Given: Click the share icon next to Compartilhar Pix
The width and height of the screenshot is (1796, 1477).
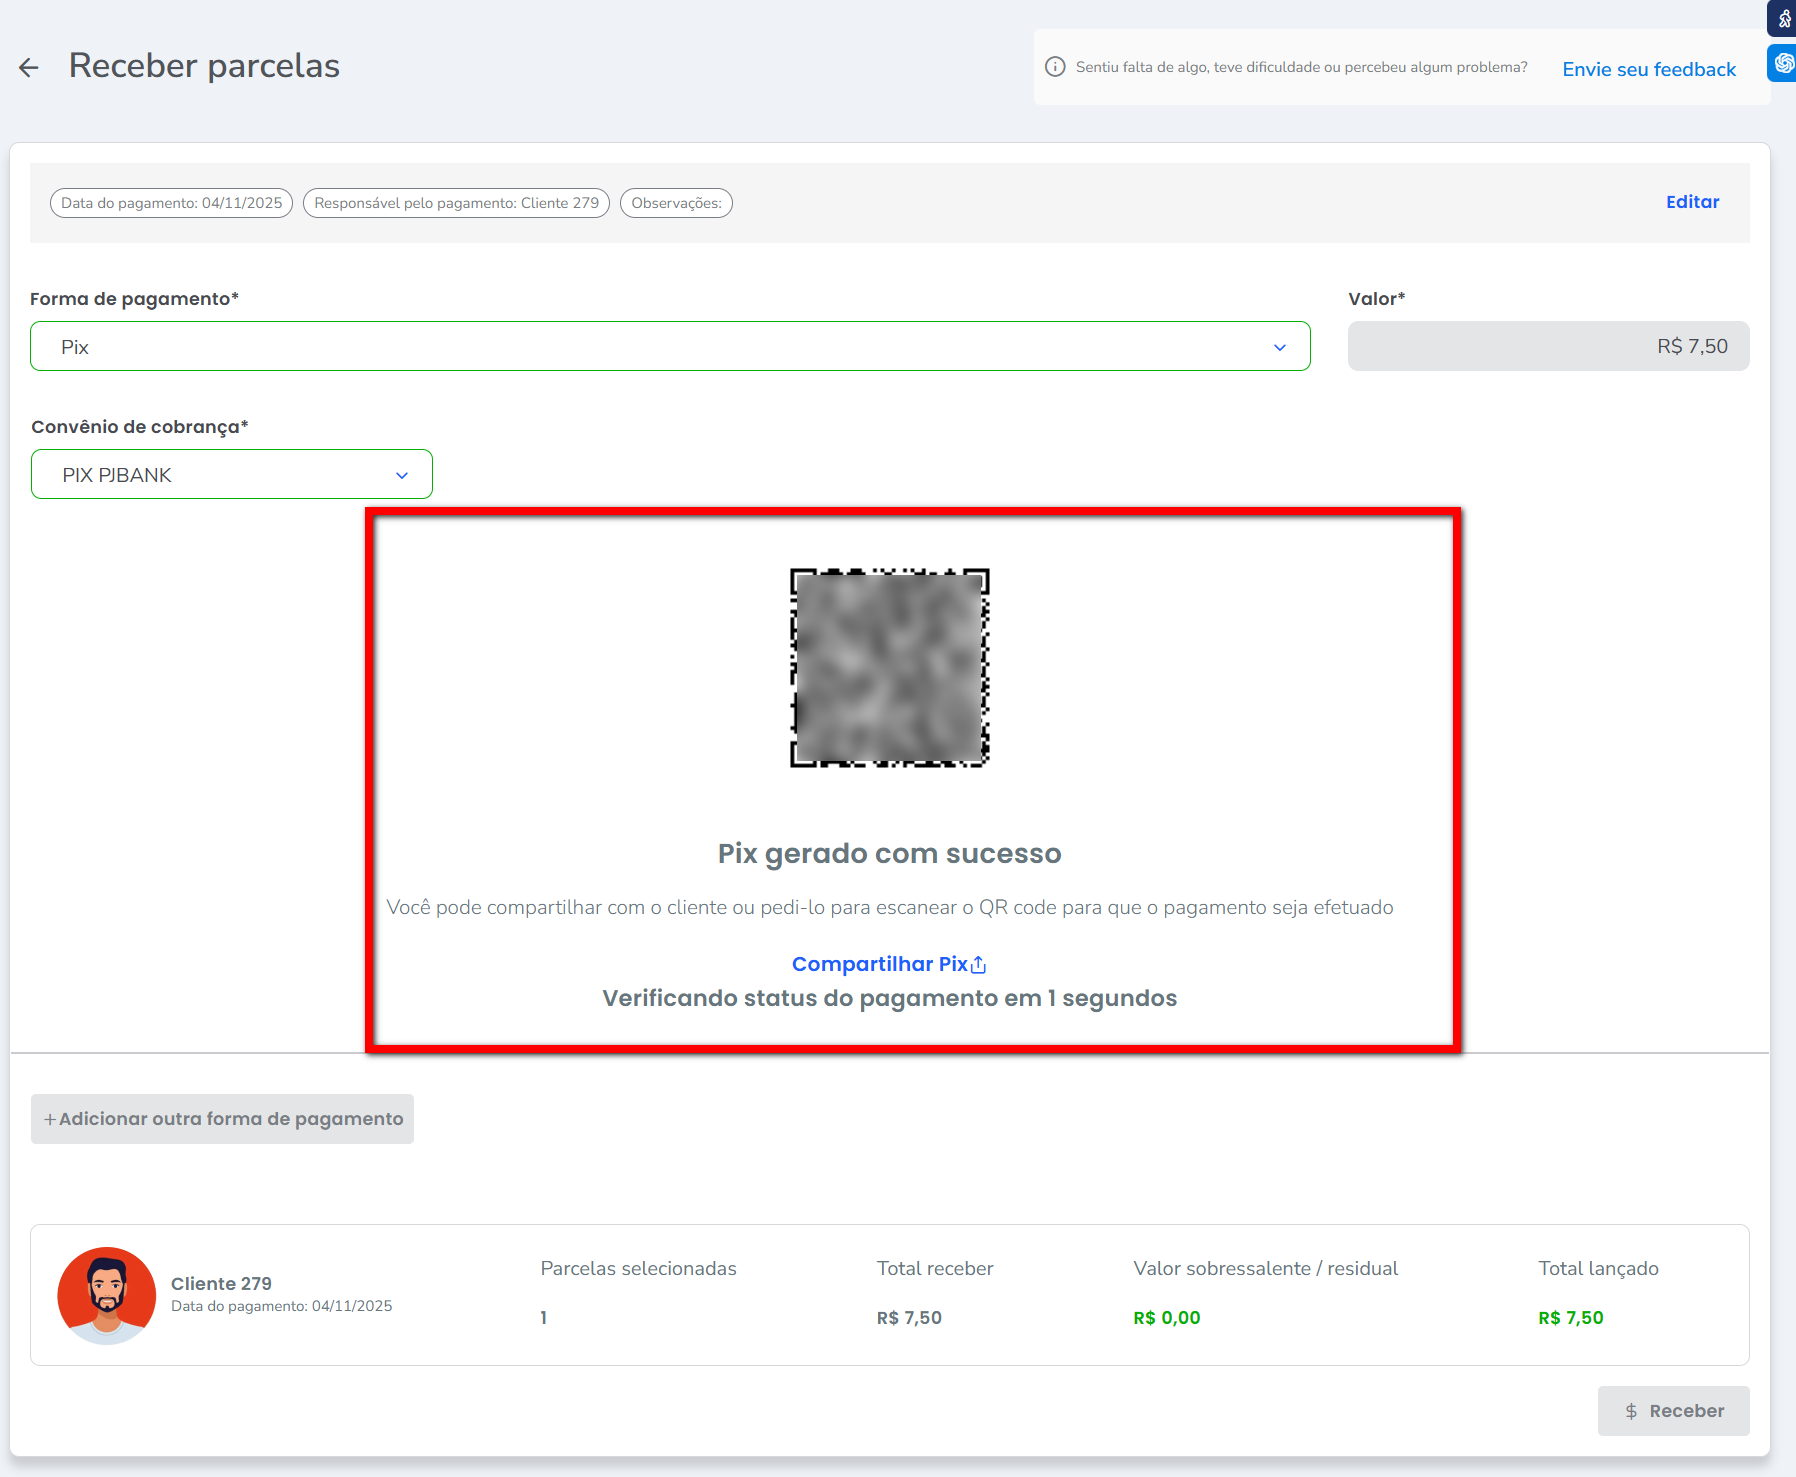Looking at the screenshot, I should pyautogui.click(x=979, y=965).
